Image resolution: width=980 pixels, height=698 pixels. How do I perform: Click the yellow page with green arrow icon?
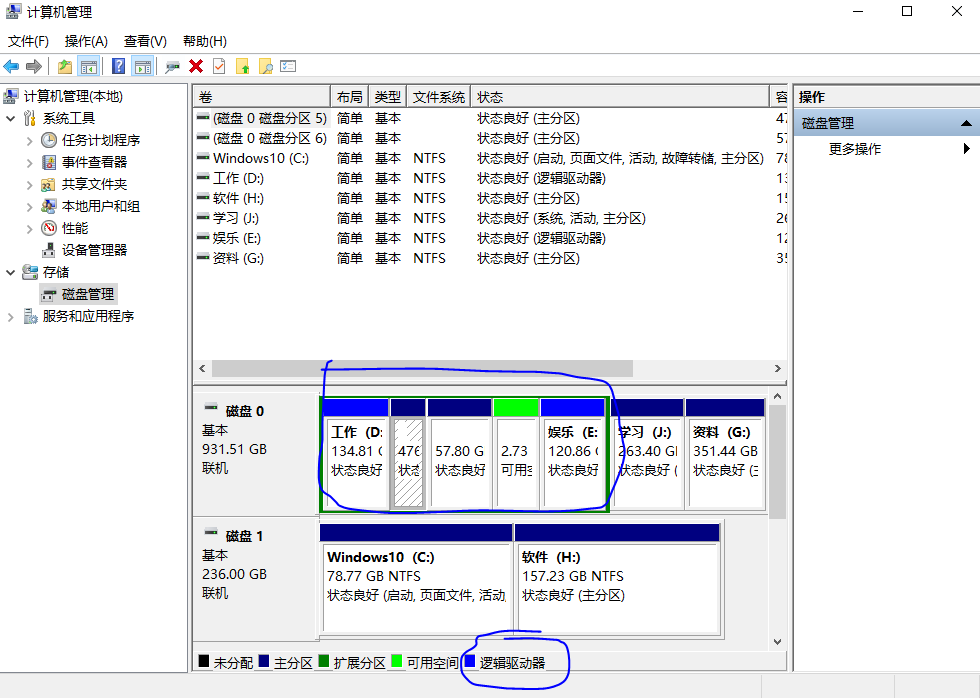[x=242, y=66]
